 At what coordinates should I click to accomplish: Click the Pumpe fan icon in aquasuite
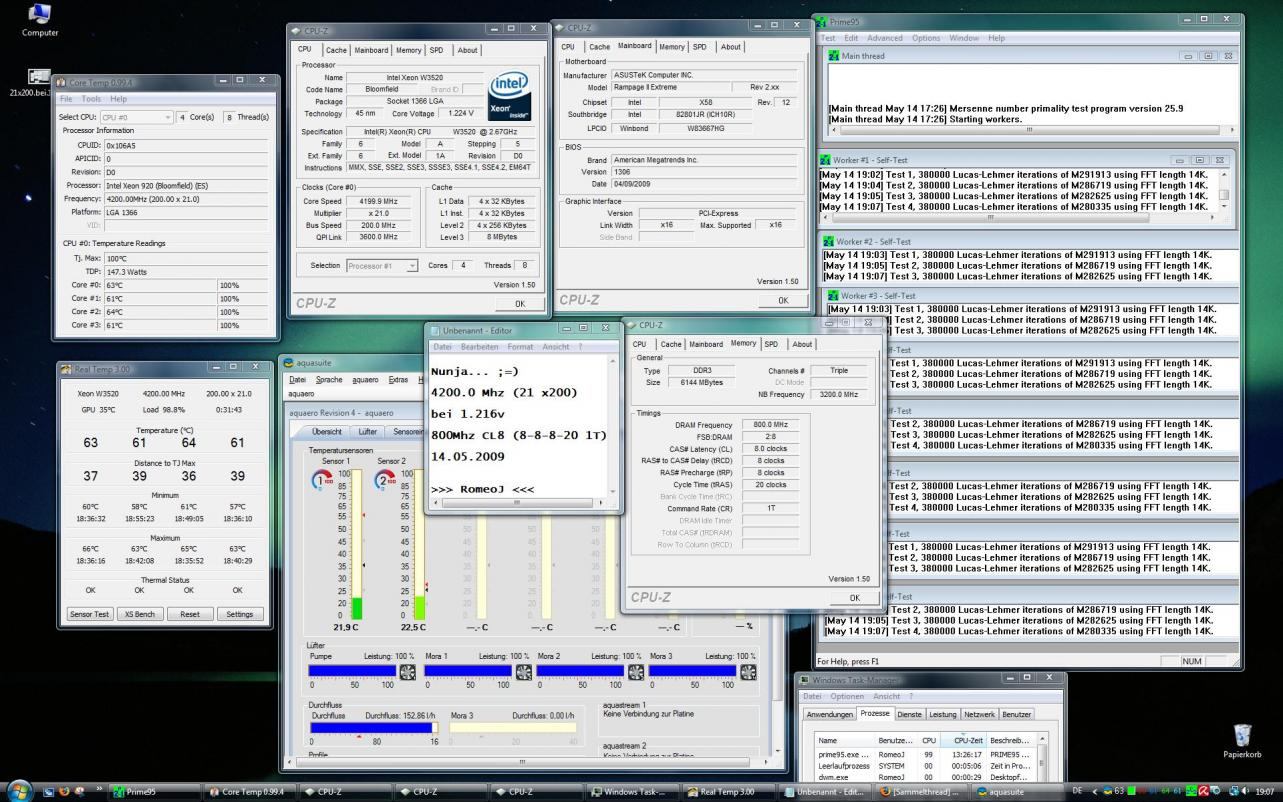pyautogui.click(x=408, y=672)
